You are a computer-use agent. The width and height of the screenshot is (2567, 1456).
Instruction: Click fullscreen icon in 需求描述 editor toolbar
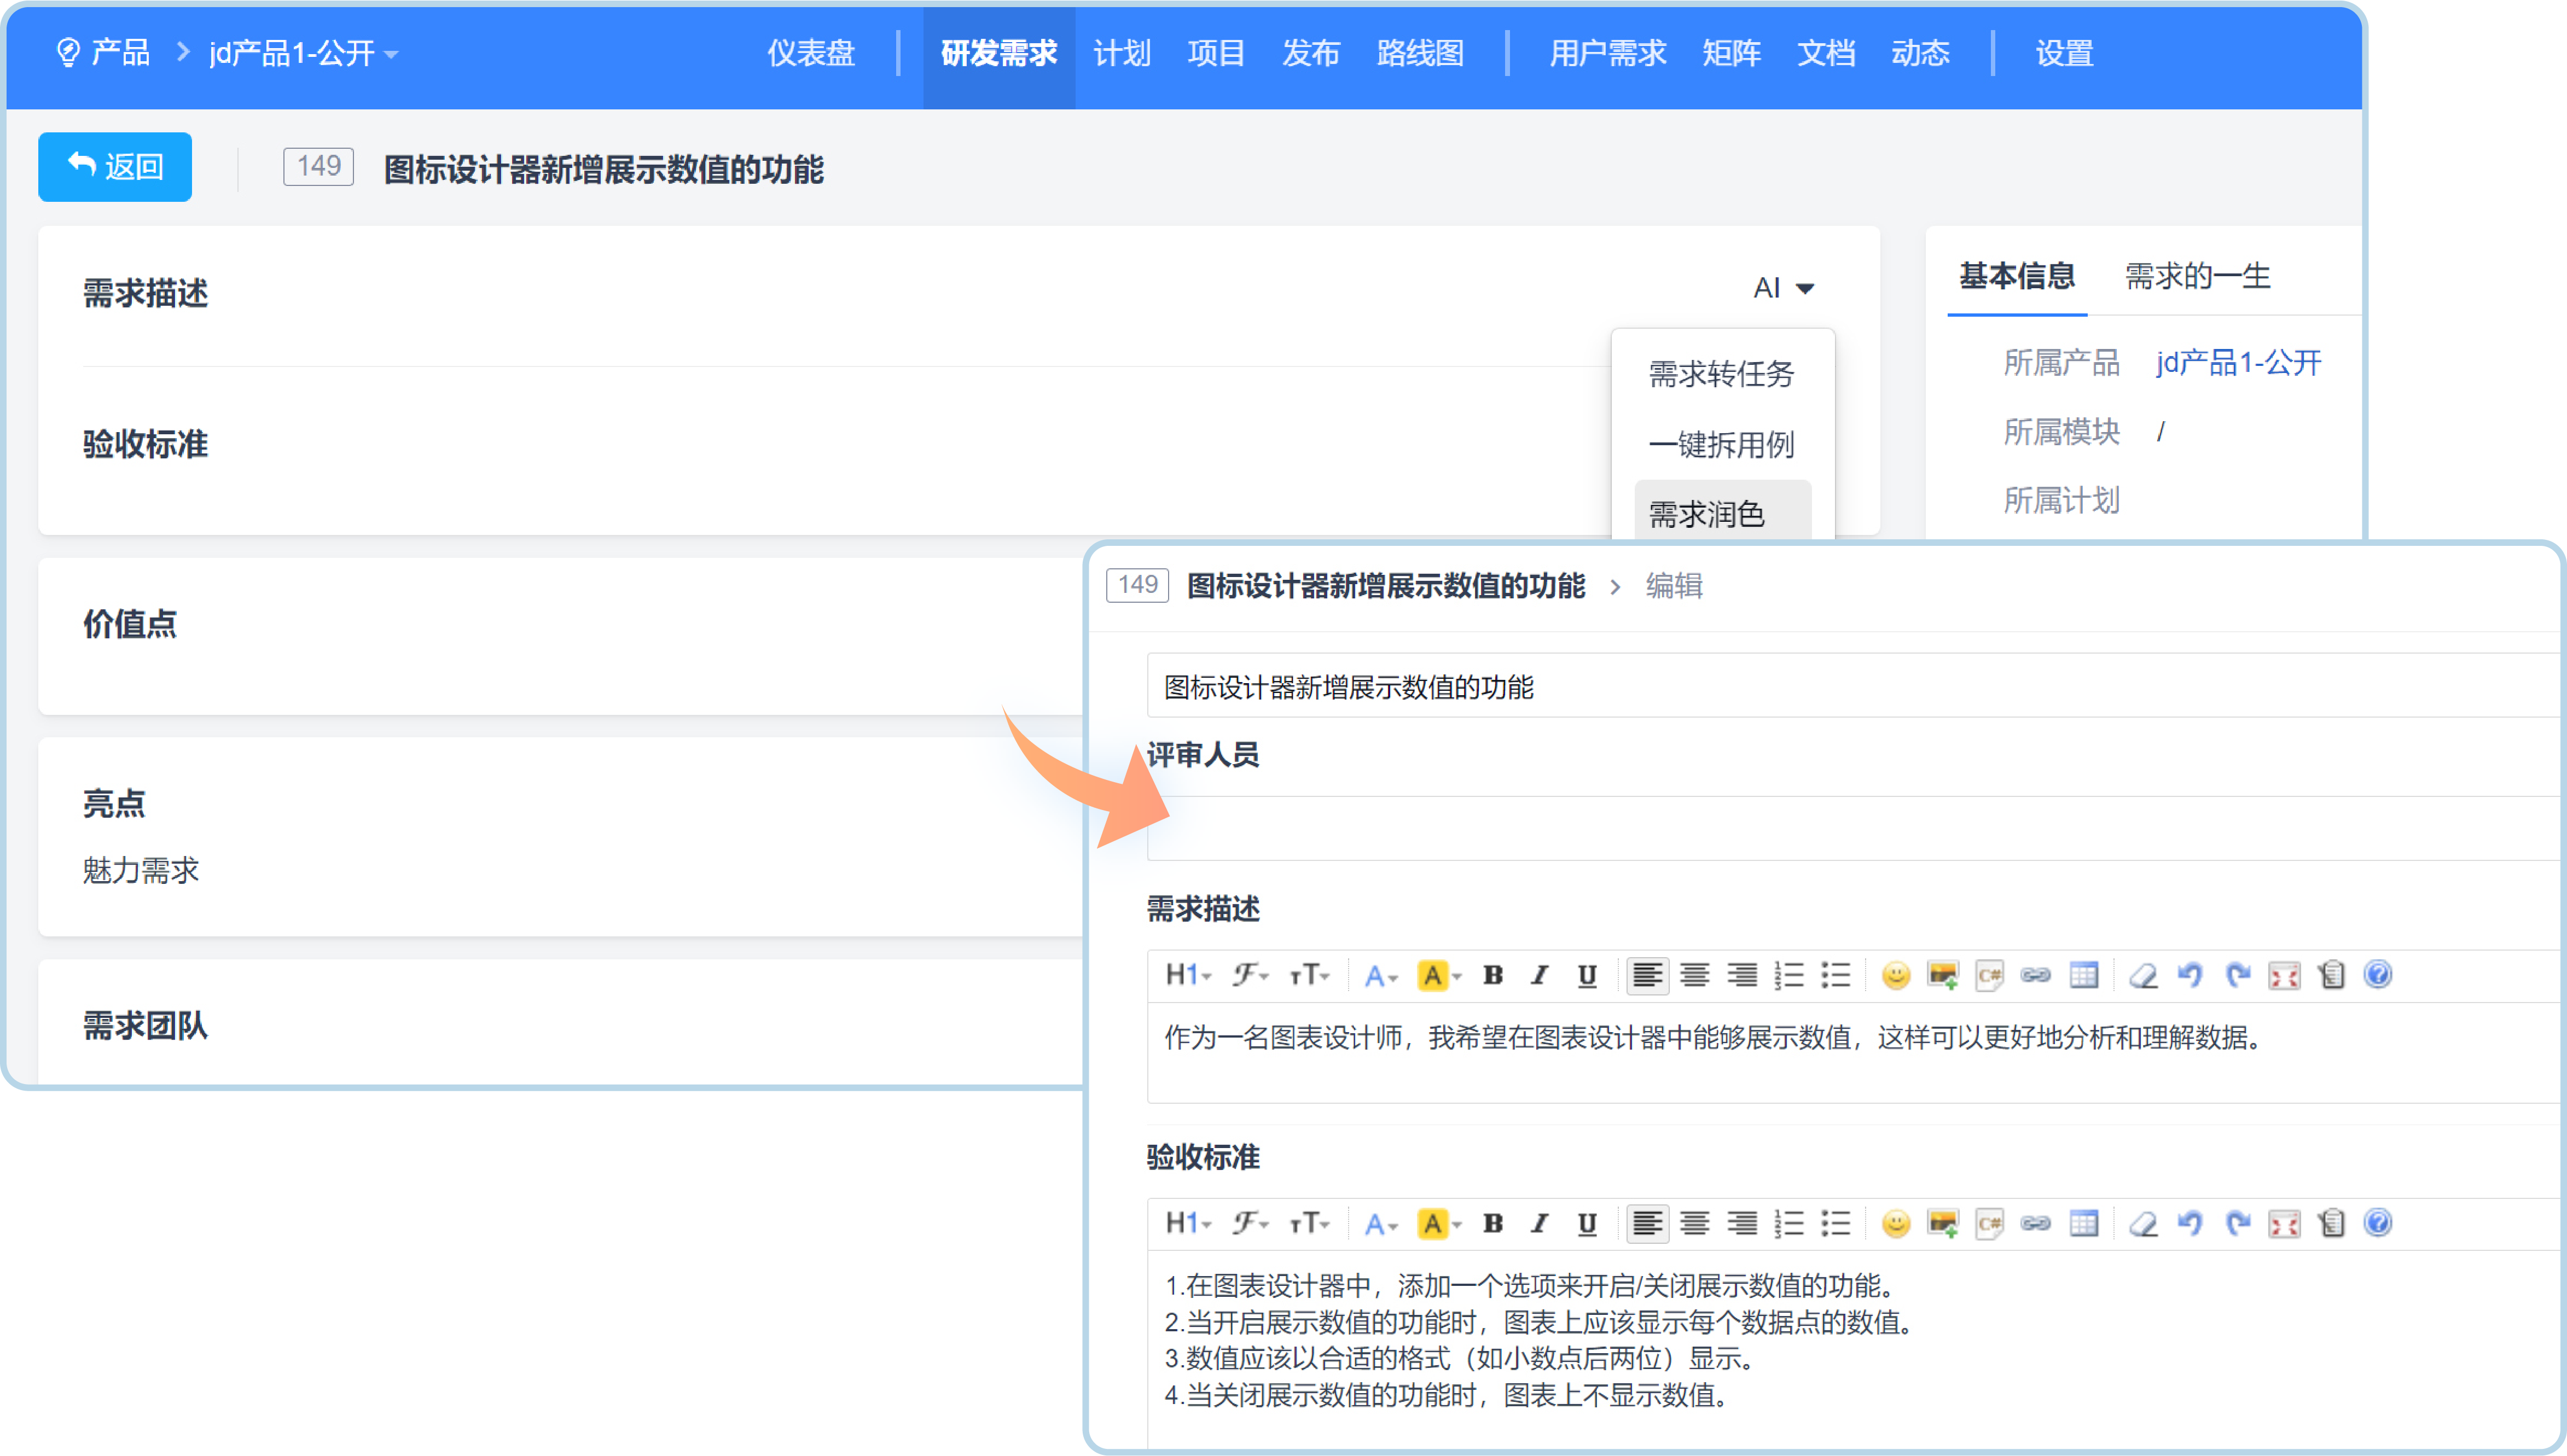(x=2284, y=975)
